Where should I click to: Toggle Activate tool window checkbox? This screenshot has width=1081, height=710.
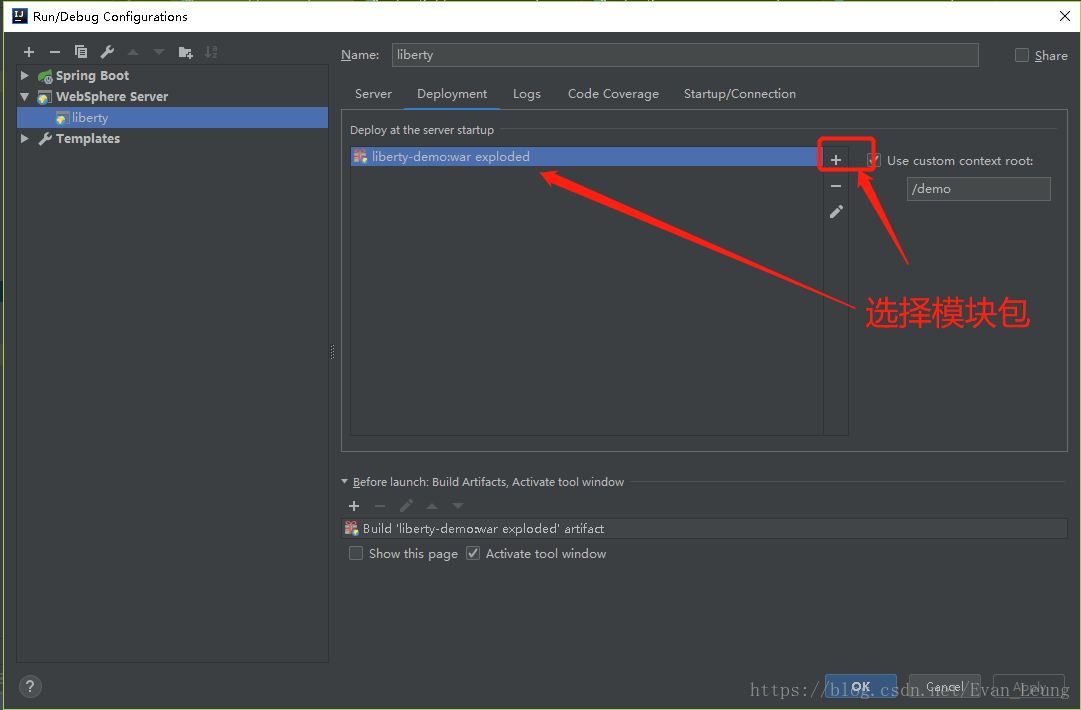473,554
